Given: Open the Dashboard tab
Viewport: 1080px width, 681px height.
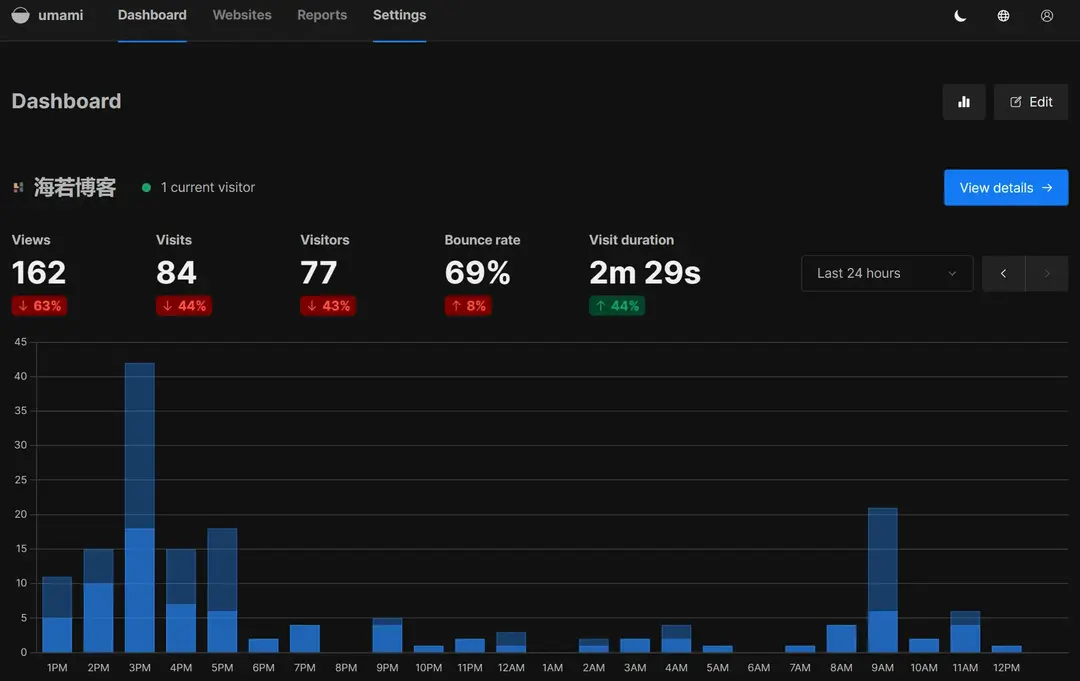Looking at the screenshot, I should pos(152,16).
